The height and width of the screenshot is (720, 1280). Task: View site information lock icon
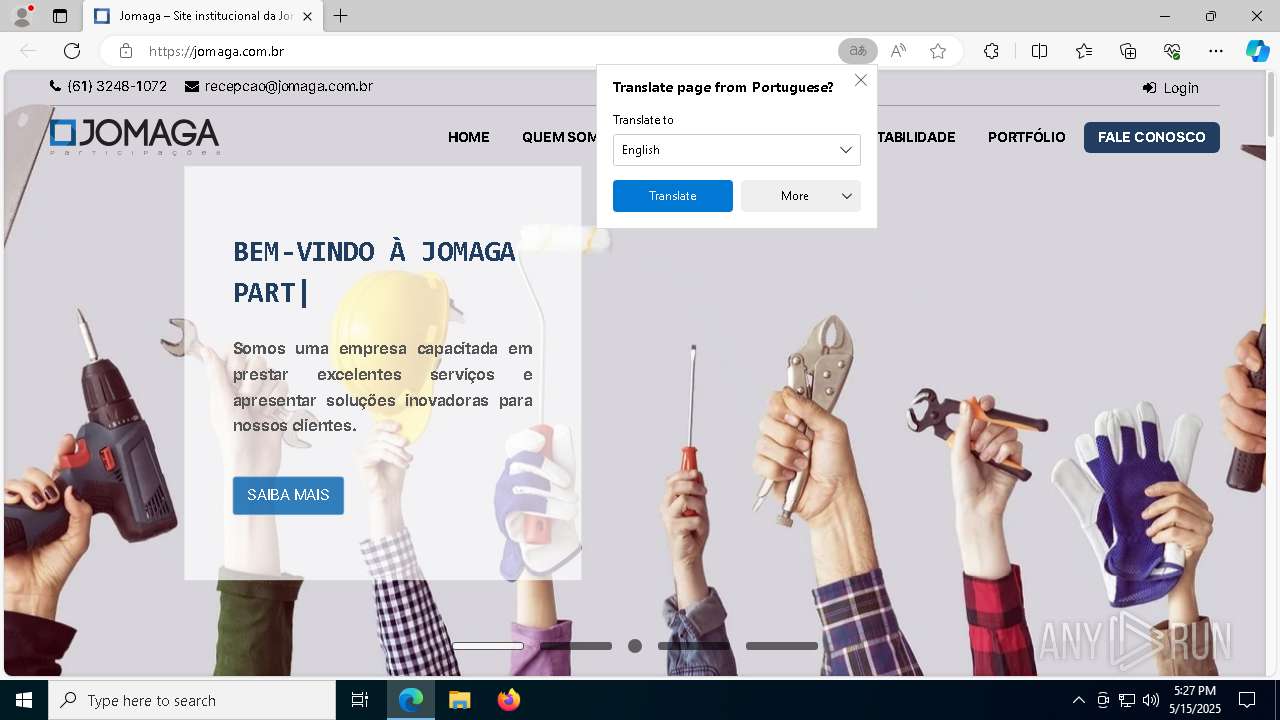[x=125, y=51]
